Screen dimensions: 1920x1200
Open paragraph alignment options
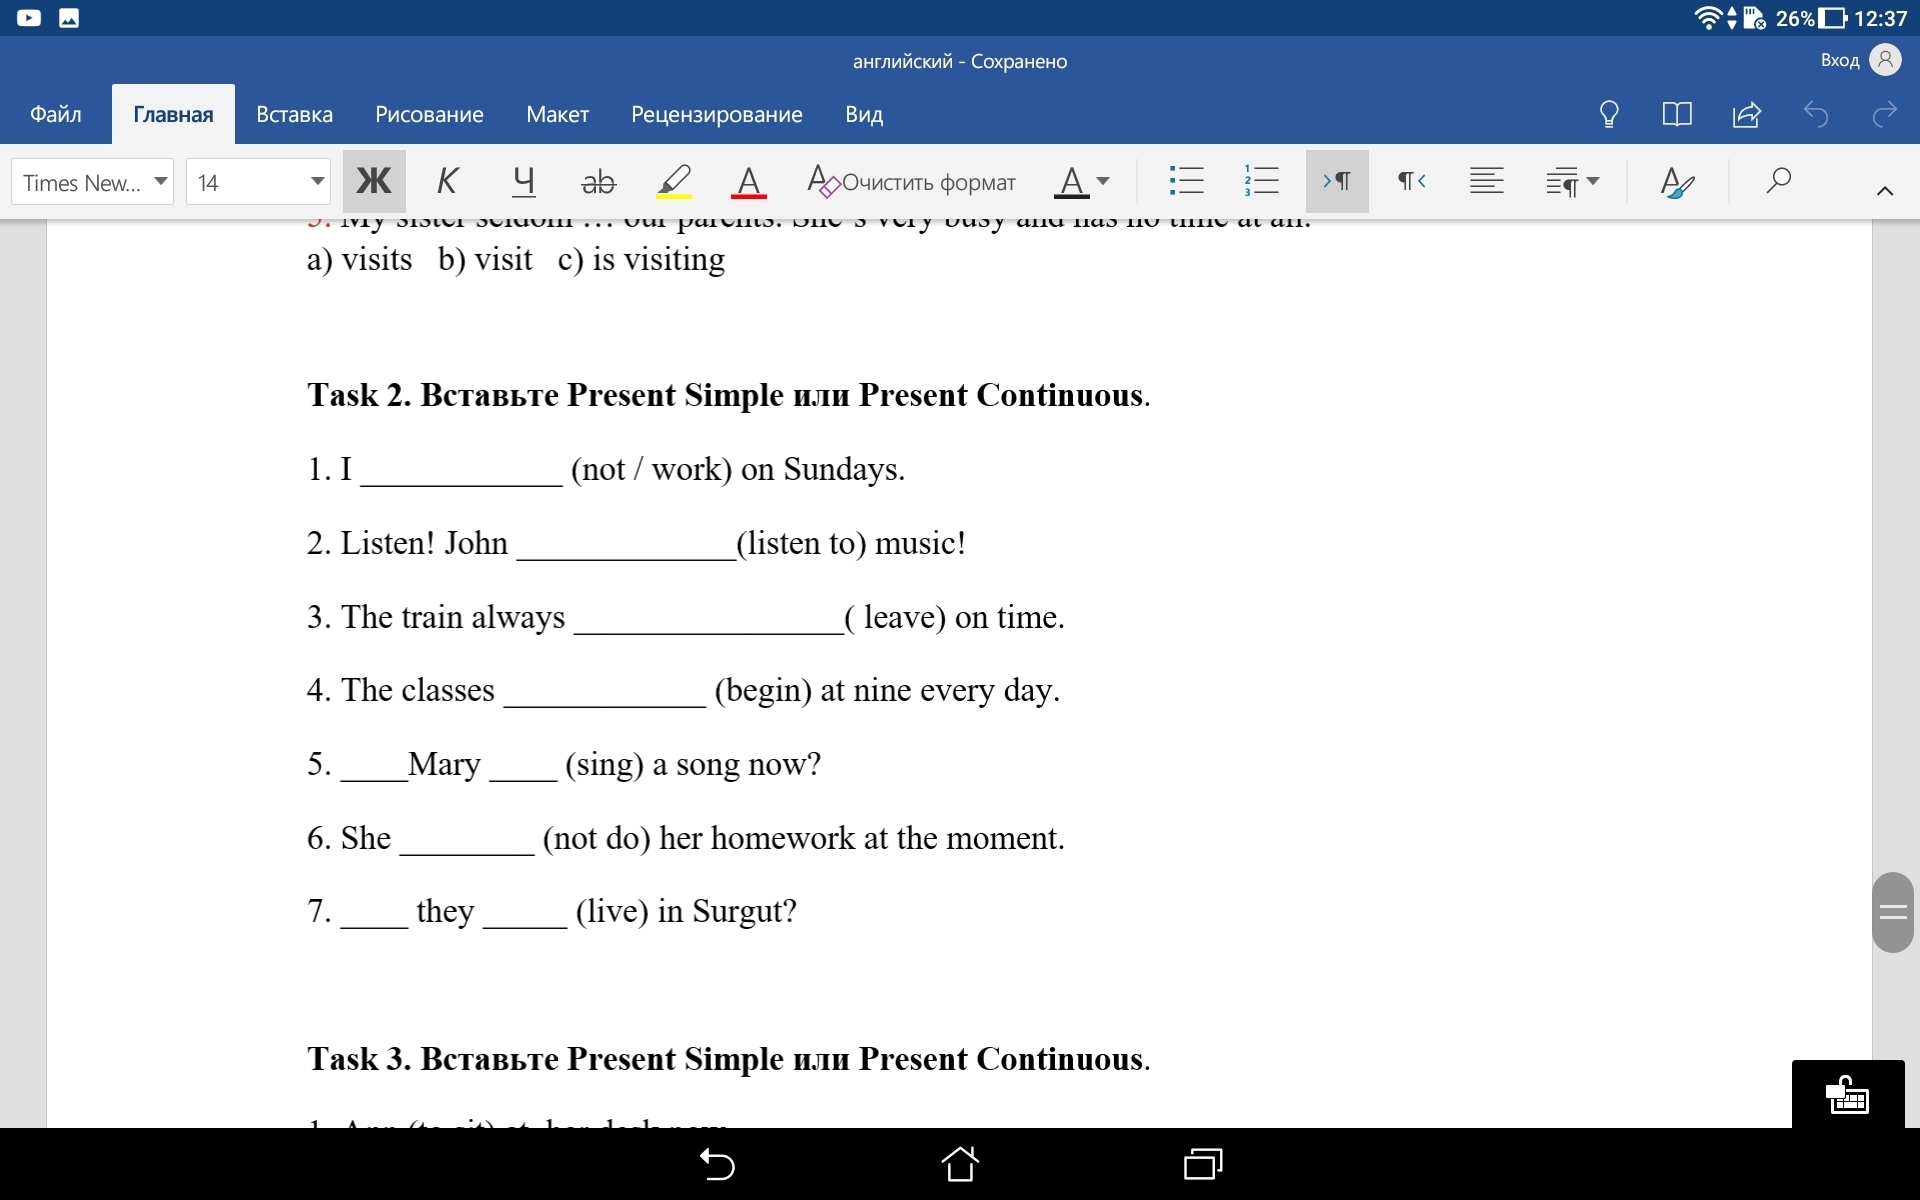click(x=1486, y=181)
